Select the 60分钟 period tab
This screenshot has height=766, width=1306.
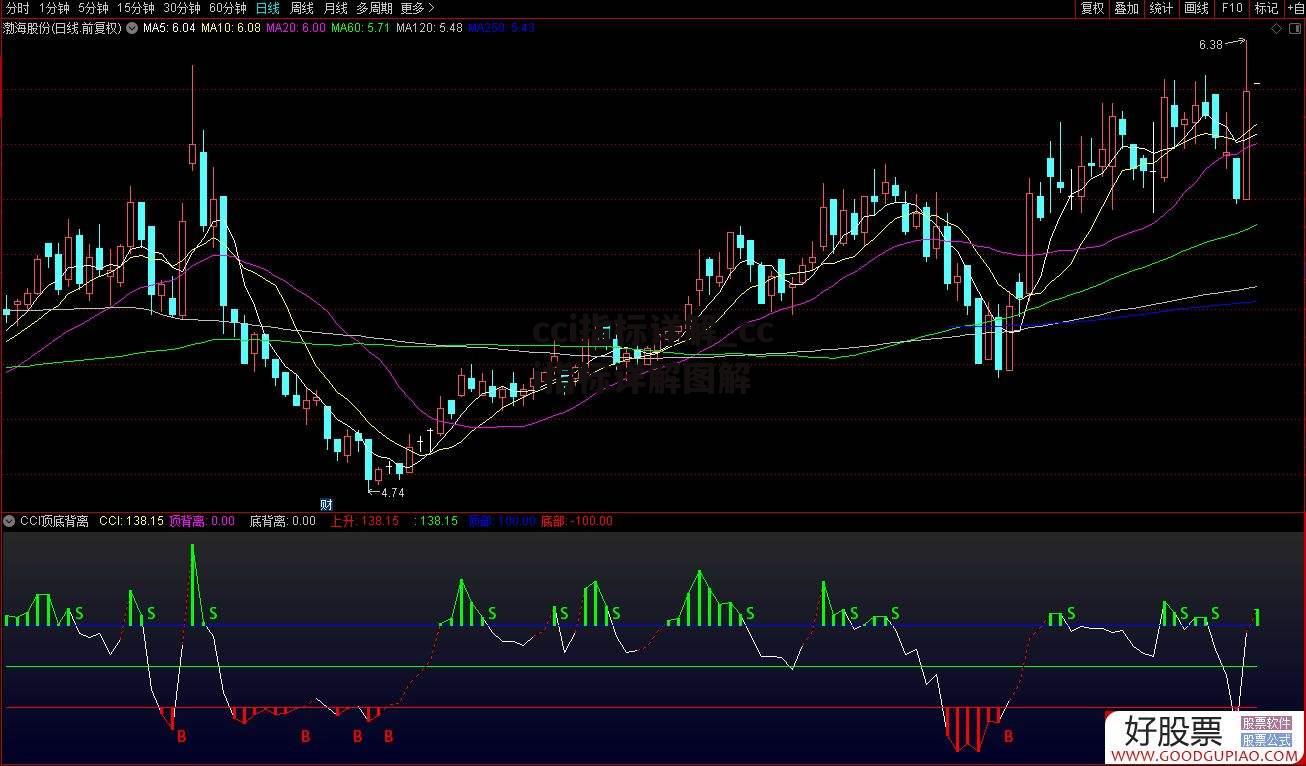[x=228, y=8]
